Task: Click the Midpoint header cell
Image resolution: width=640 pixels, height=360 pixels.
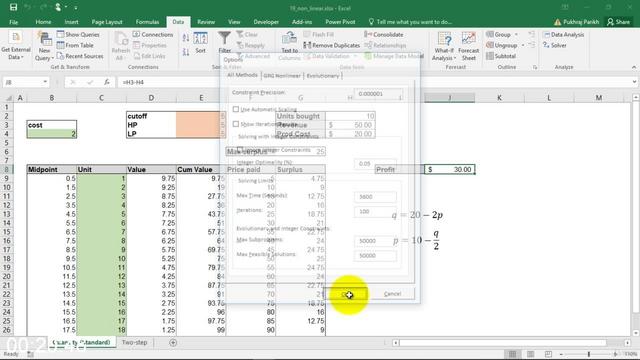Action: point(52,169)
